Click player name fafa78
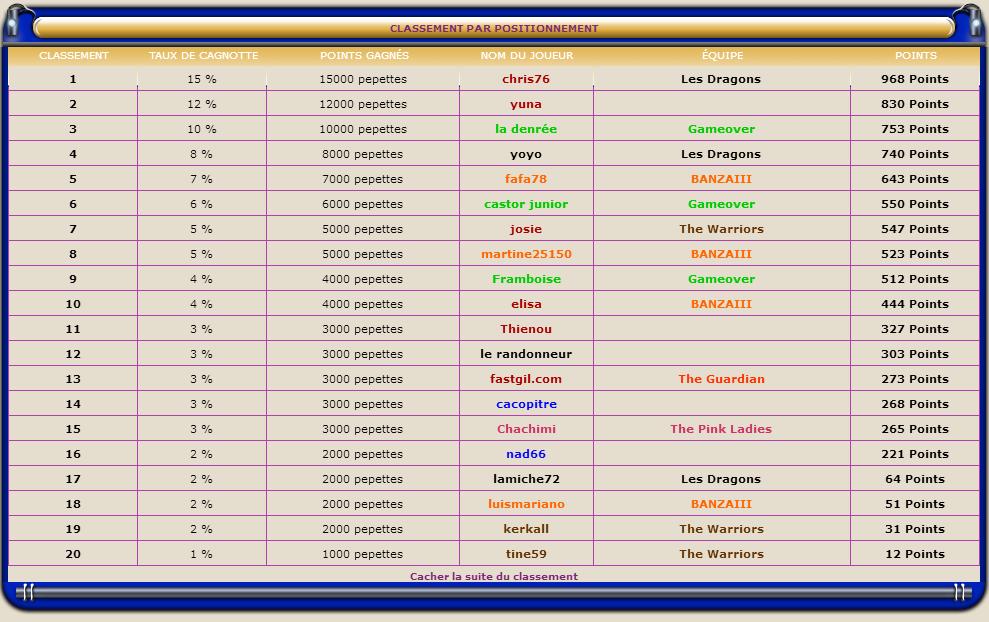Image resolution: width=989 pixels, height=622 pixels. tap(525, 179)
